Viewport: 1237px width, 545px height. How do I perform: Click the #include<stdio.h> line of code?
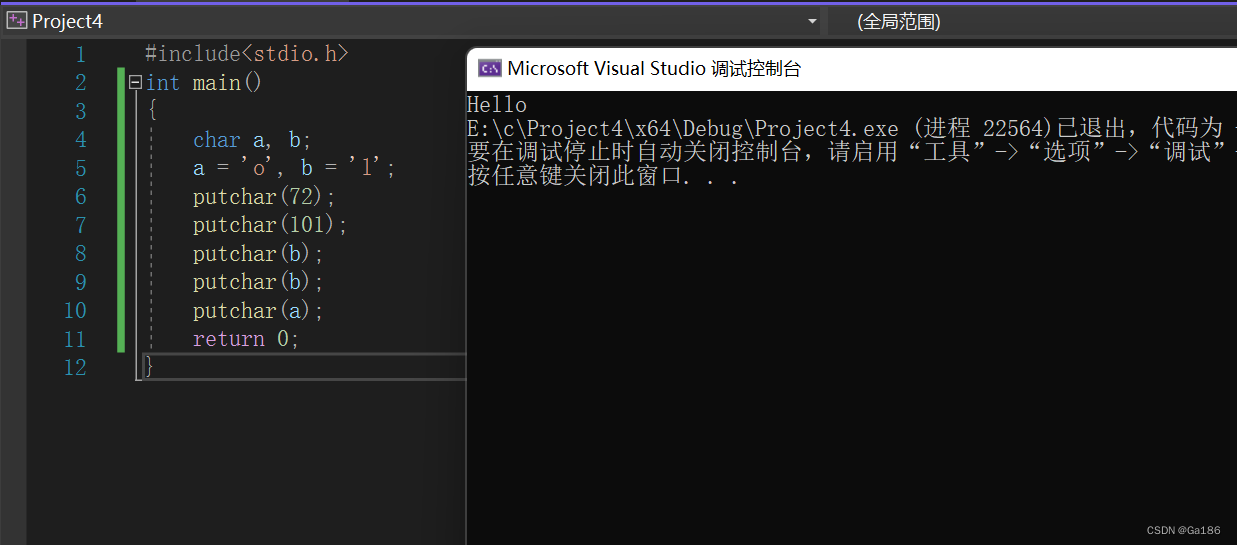tap(246, 54)
